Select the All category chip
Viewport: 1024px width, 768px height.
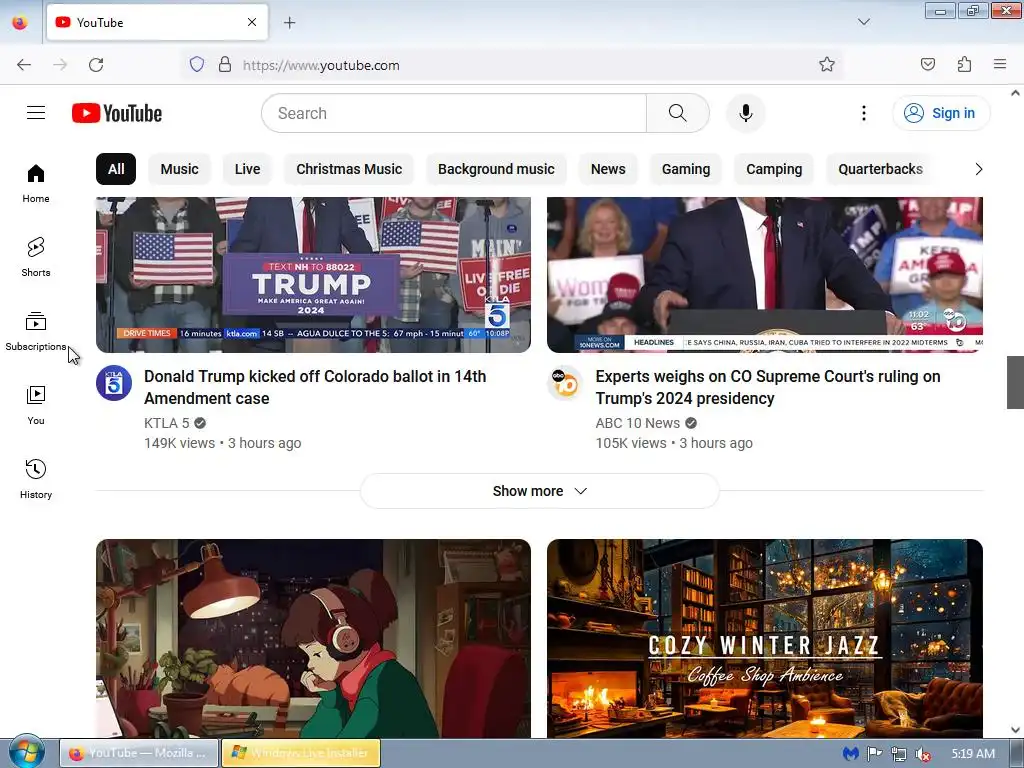[x=116, y=169]
